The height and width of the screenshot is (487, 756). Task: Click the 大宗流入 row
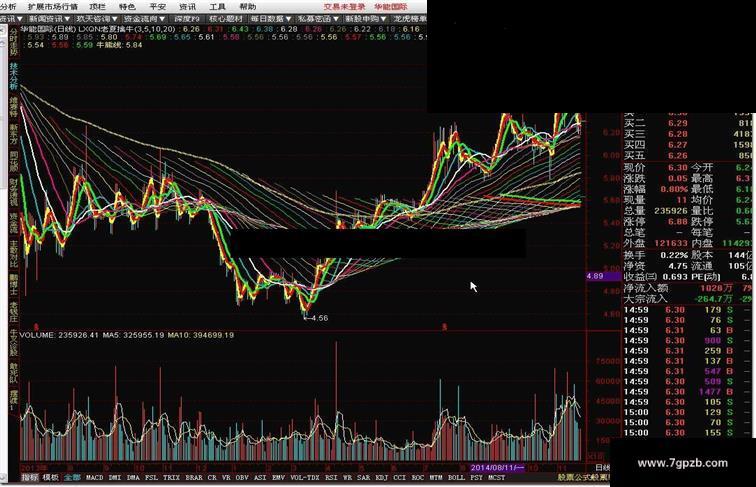(x=688, y=299)
